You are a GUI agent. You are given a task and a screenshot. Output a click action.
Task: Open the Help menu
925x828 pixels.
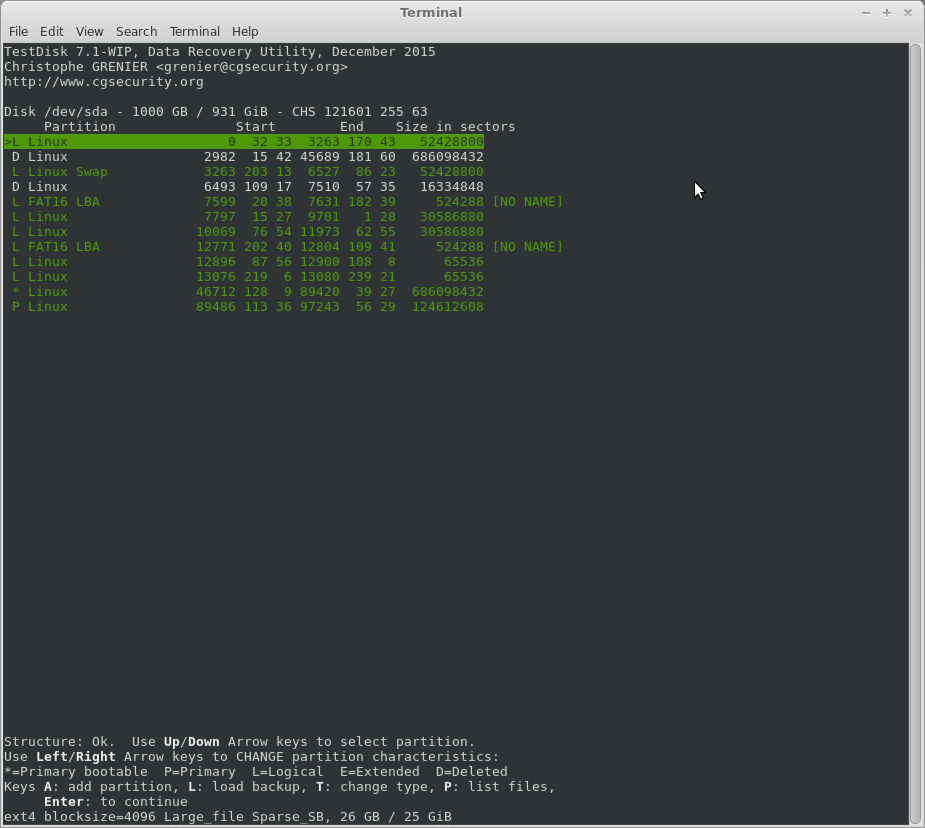pos(245,31)
